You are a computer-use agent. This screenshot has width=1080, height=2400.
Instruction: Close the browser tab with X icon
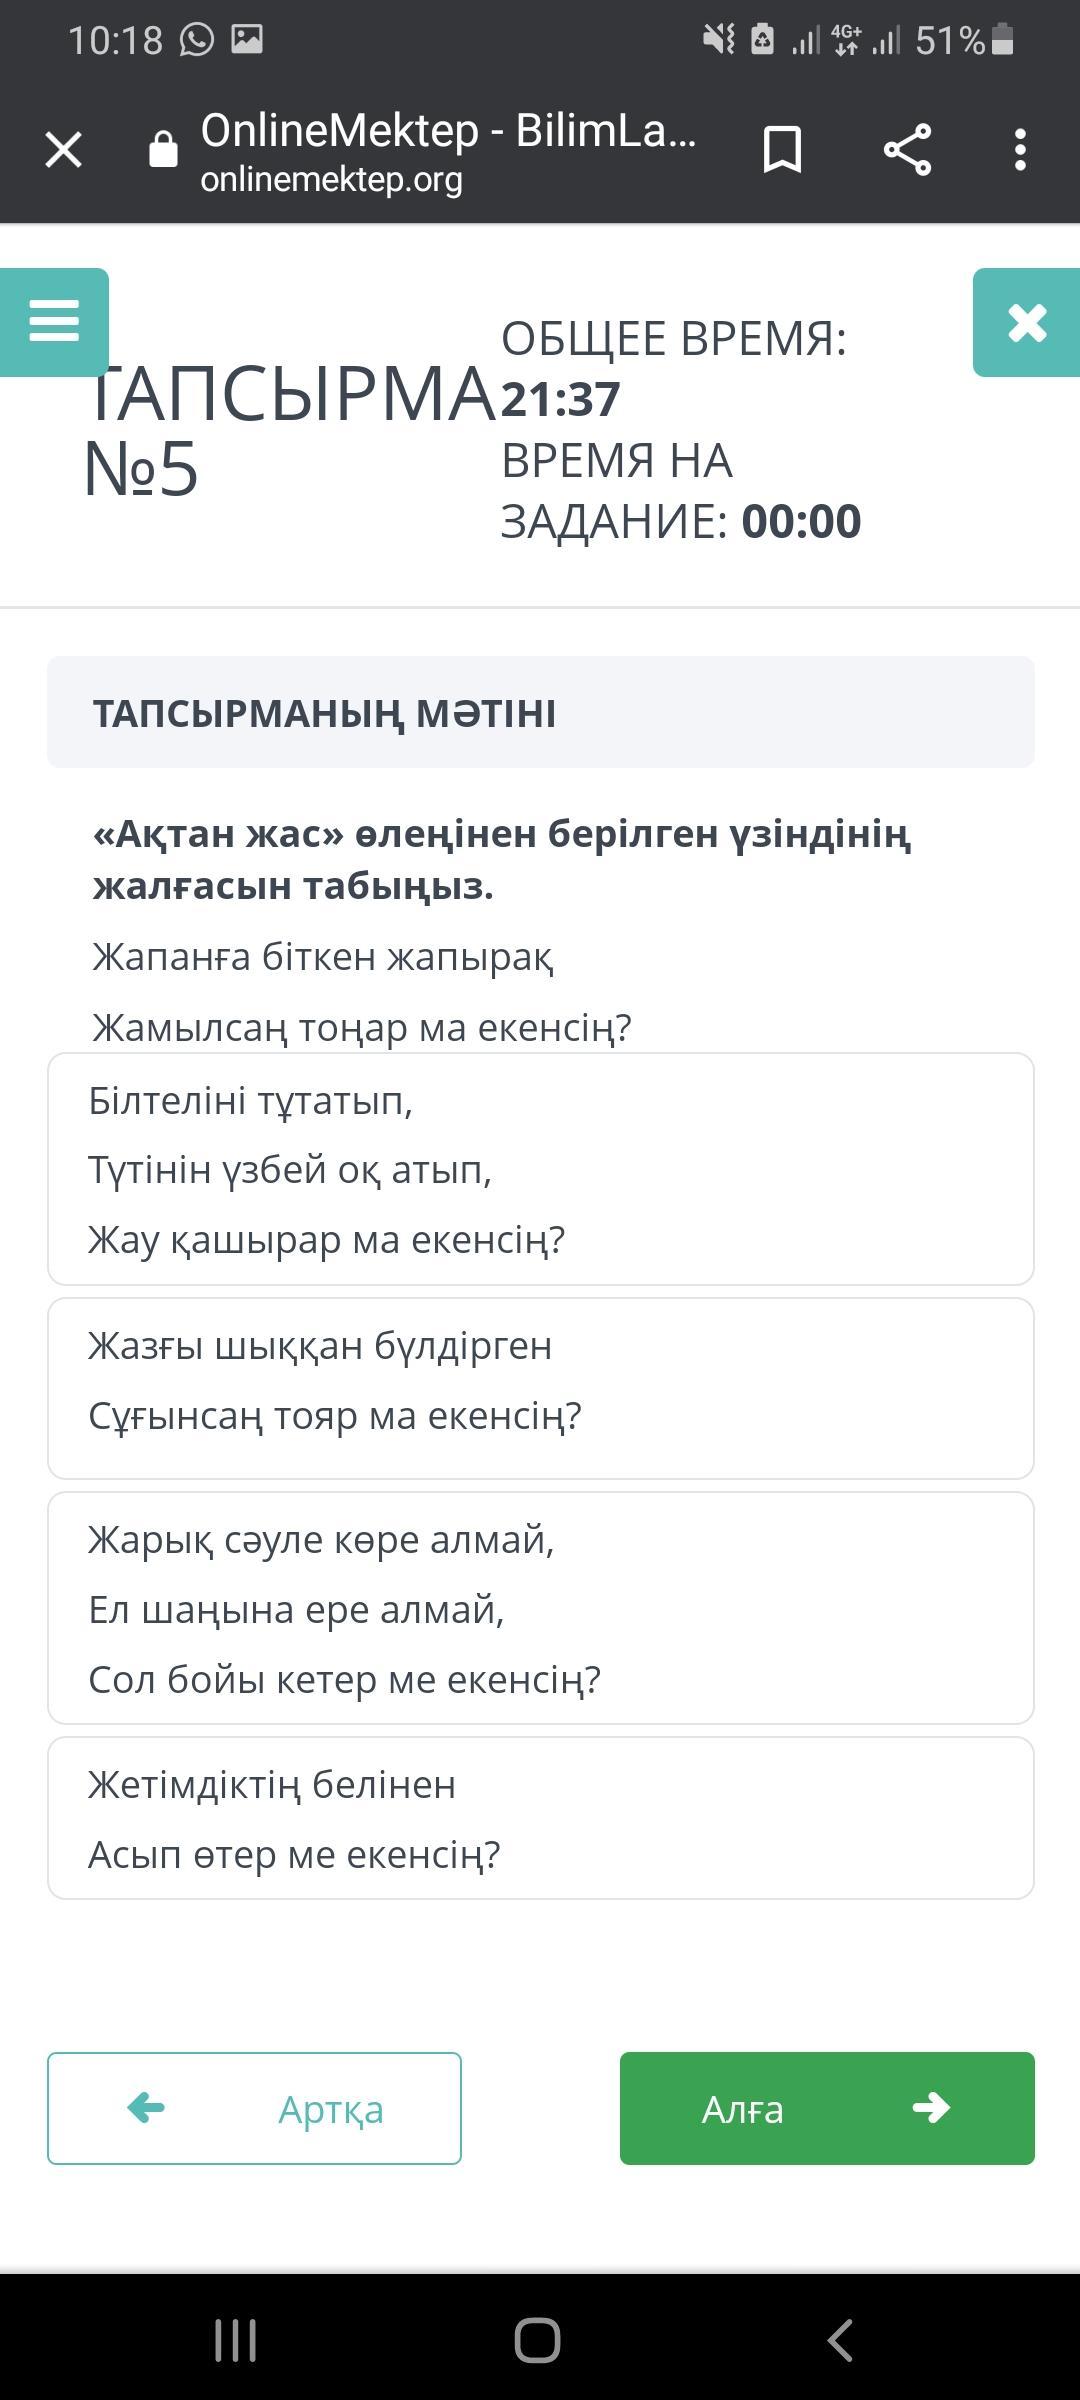point(64,150)
